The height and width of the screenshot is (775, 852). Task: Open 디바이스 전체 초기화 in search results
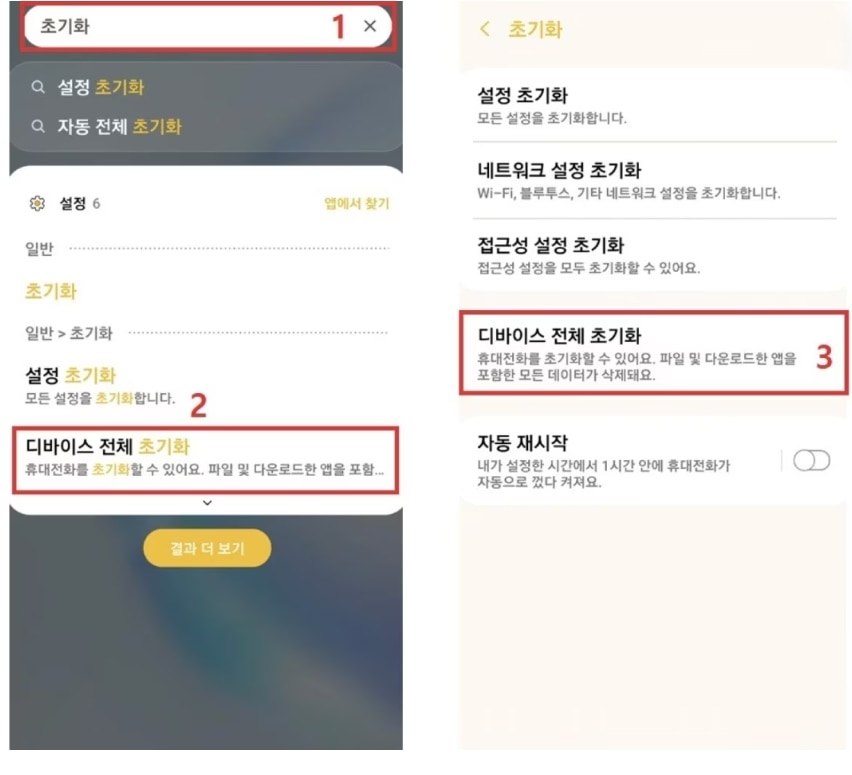click(x=205, y=460)
